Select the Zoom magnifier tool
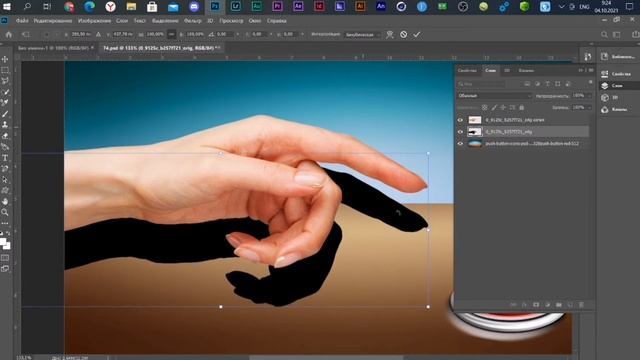 pos(5,212)
